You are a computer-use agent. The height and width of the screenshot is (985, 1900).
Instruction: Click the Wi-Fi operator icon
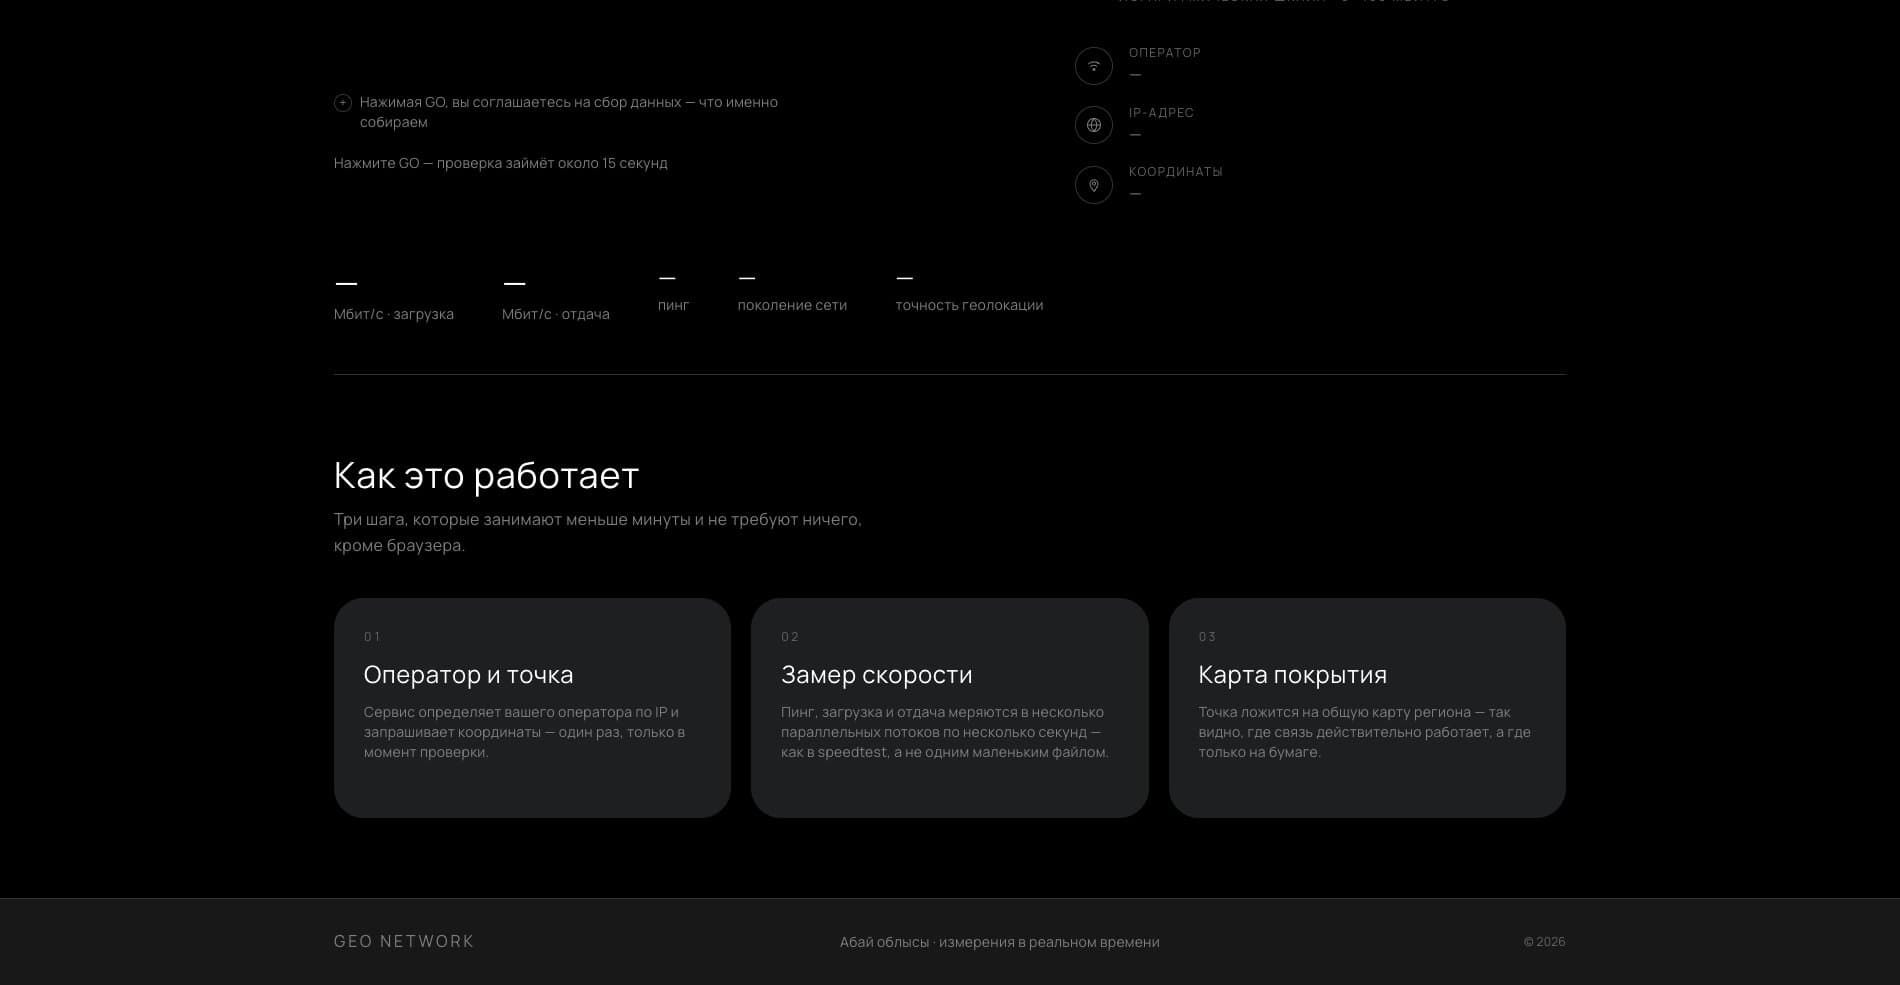tap(1094, 66)
